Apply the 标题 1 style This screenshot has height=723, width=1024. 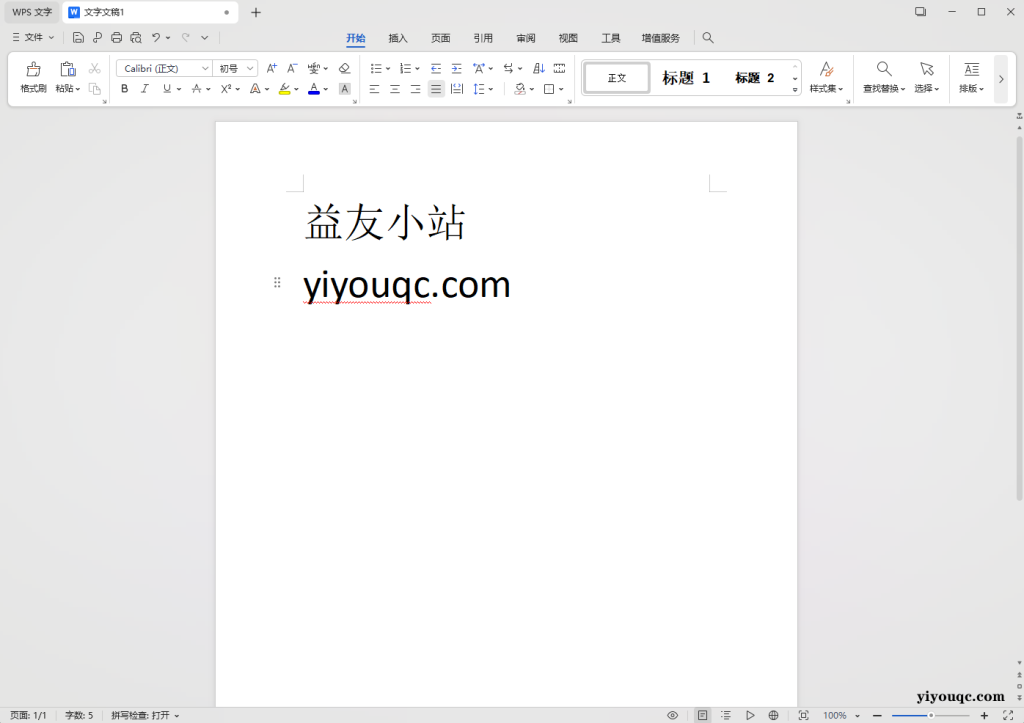686,77
